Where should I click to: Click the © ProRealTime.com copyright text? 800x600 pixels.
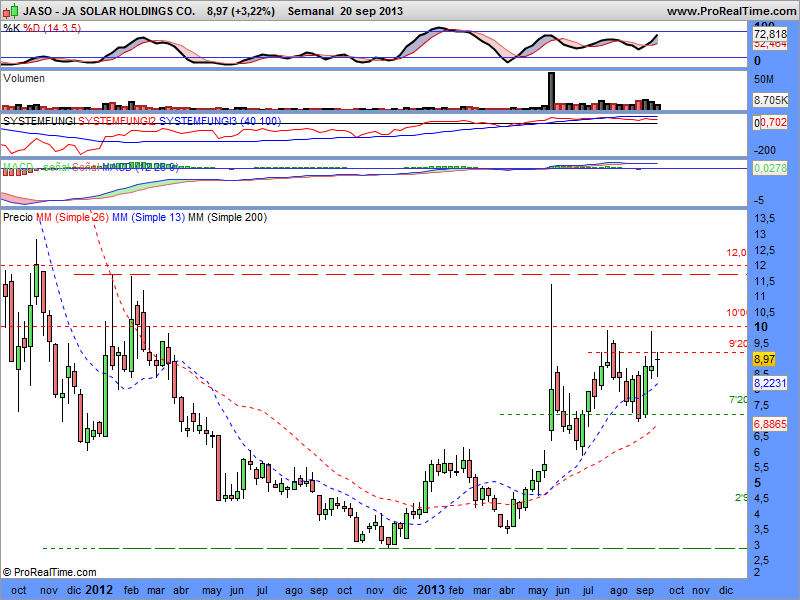tap(49, 572)
